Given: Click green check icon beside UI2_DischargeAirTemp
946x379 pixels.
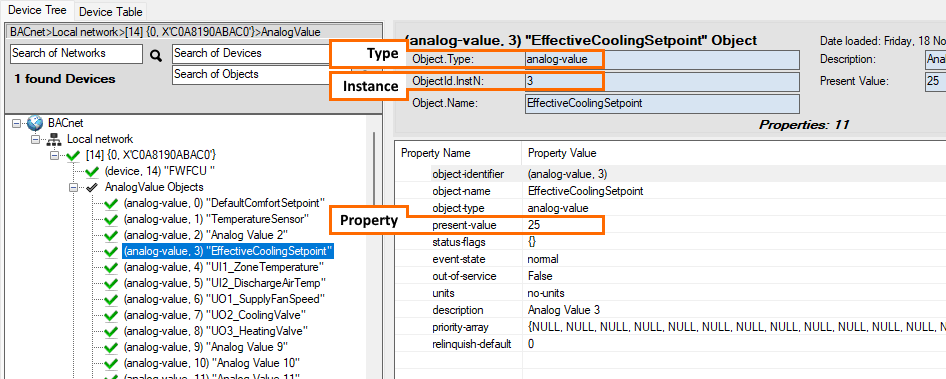Looking at the screenshot, I should (x=111, y=284).
